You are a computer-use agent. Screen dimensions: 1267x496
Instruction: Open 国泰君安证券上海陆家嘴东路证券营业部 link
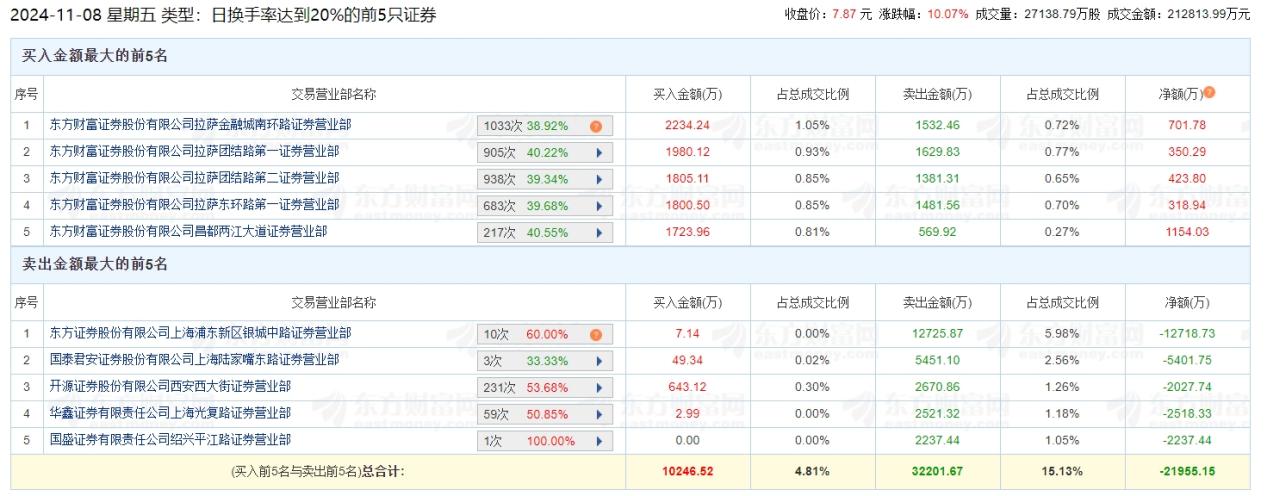tap(194, 360)
